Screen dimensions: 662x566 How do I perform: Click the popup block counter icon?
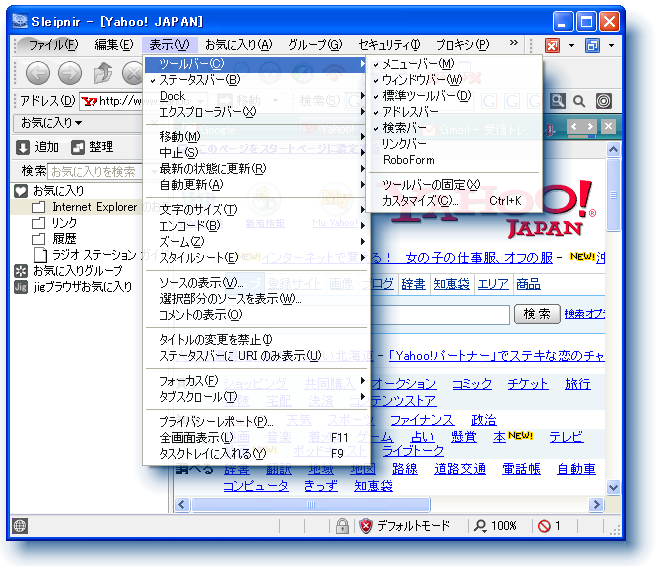coord(544,526)
